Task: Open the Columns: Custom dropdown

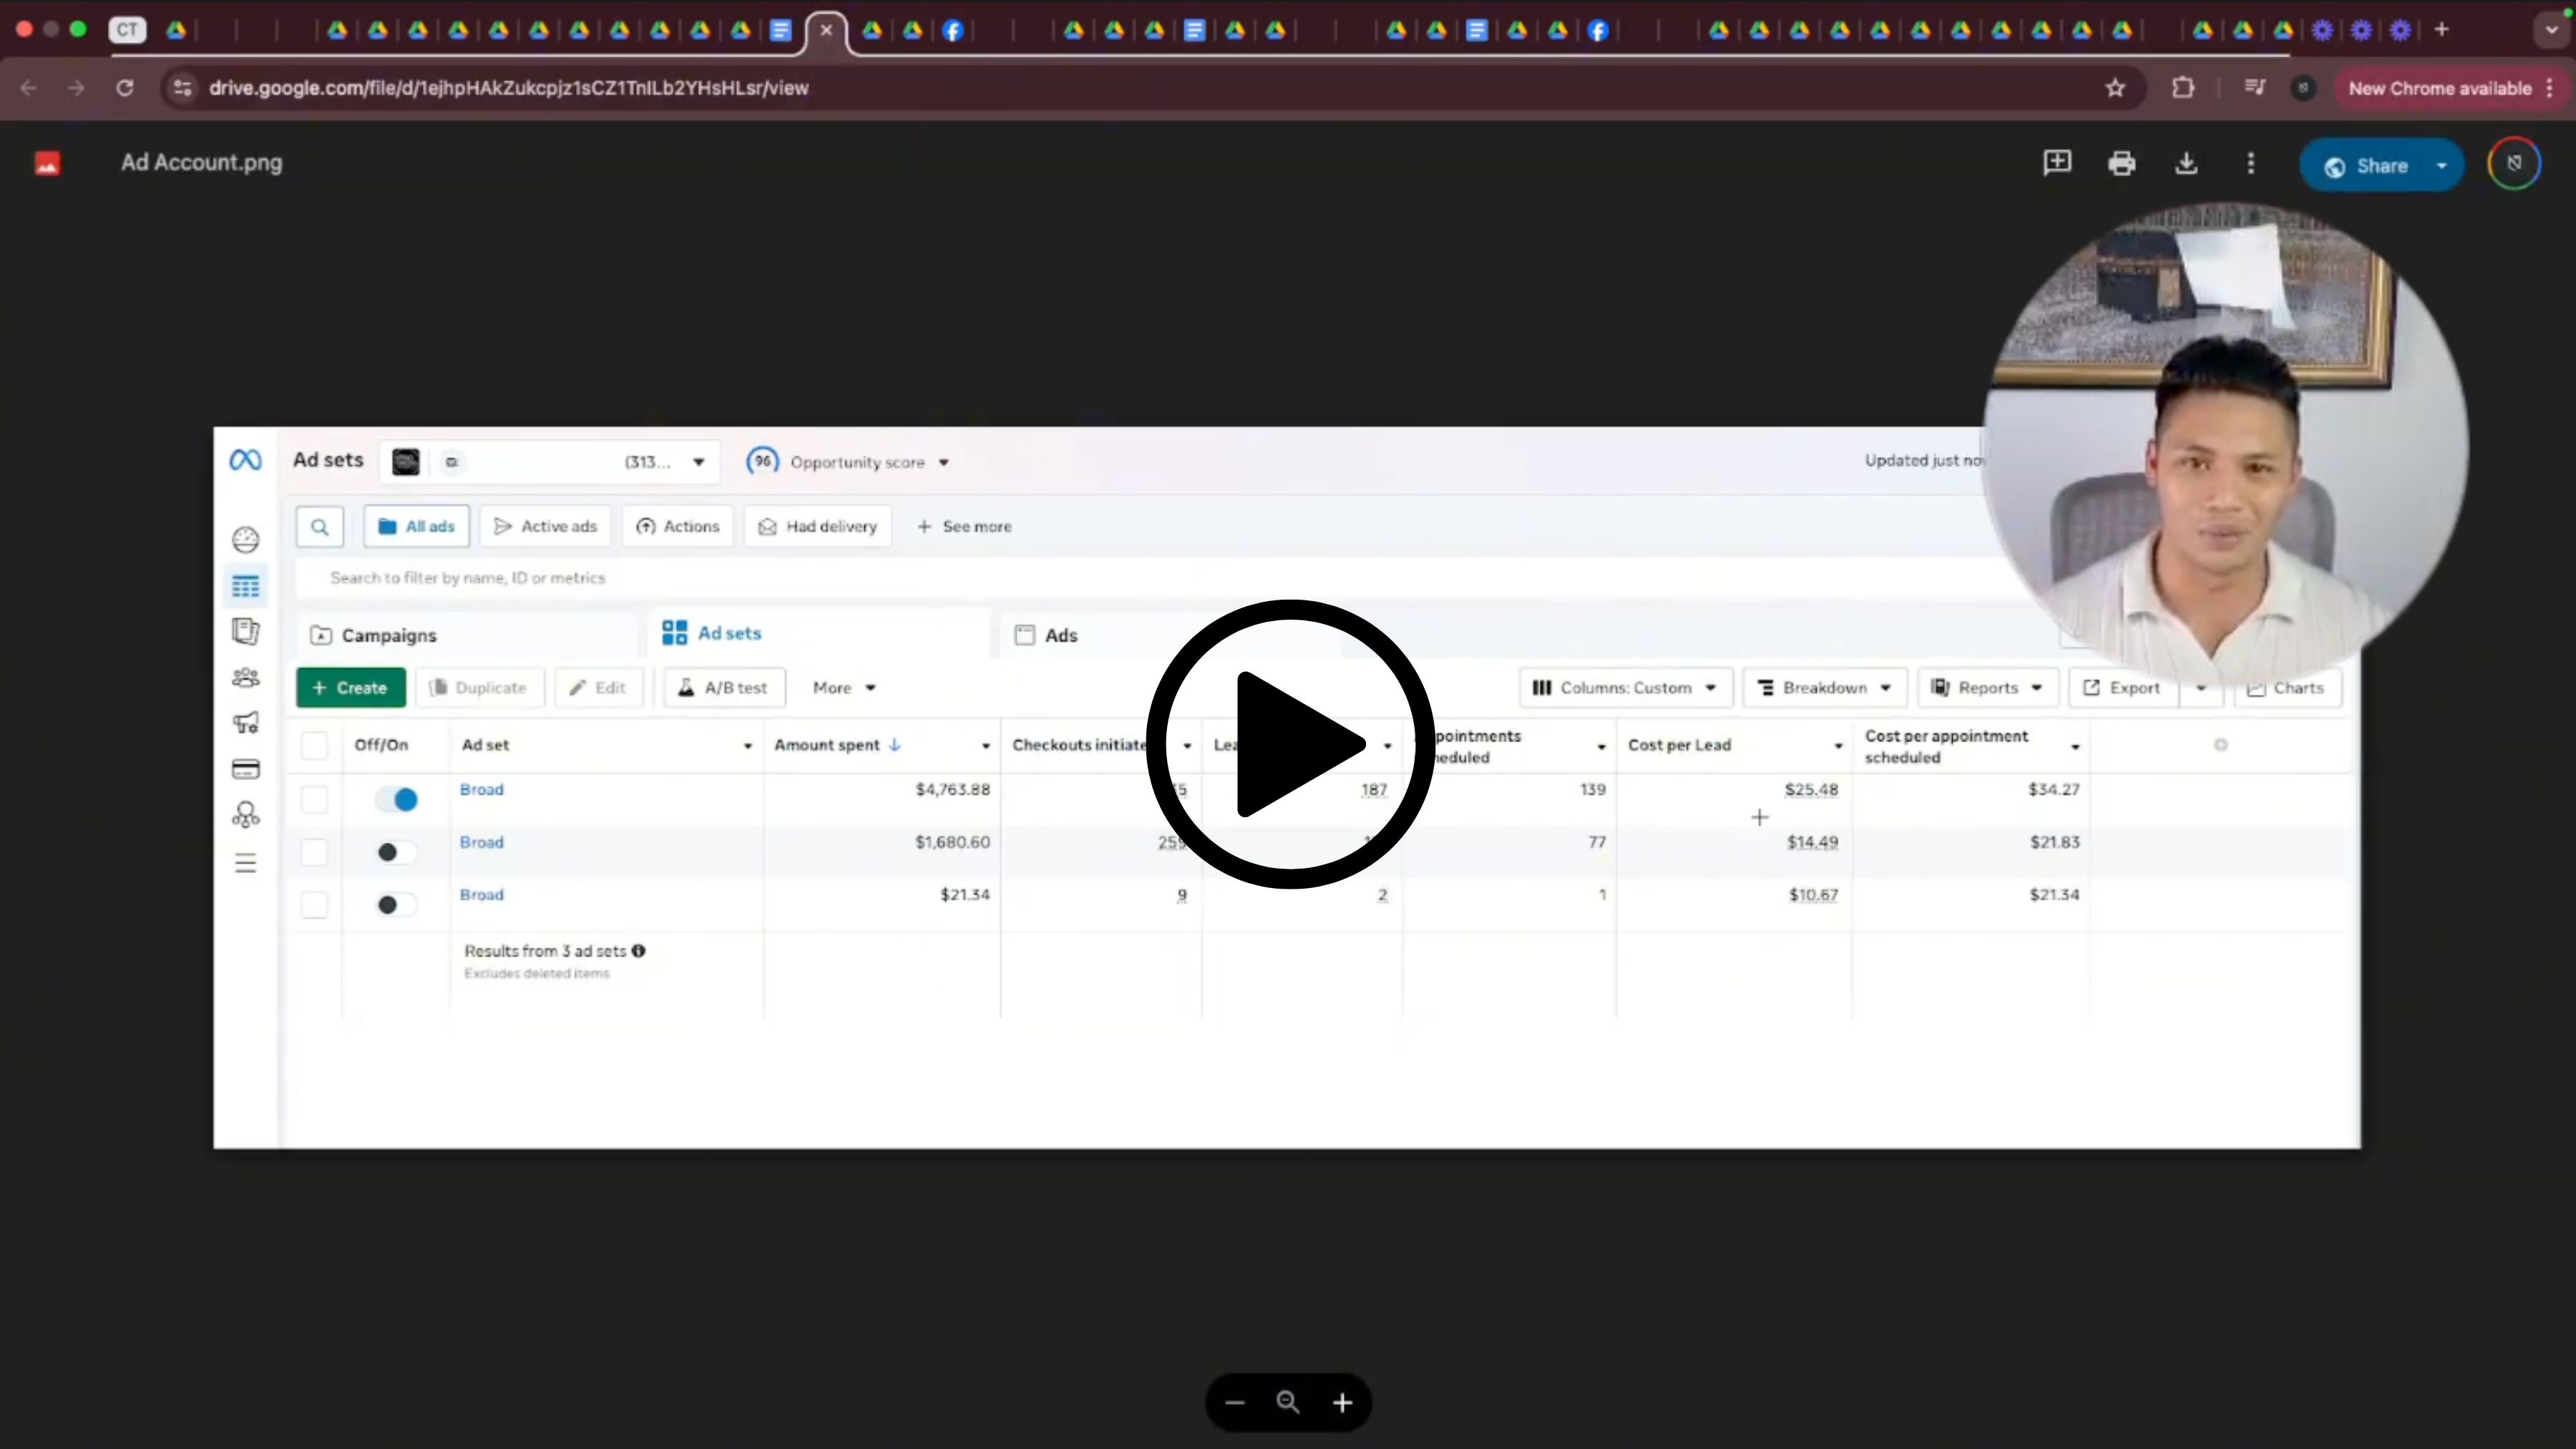Action: click(x=1624, y=688)
